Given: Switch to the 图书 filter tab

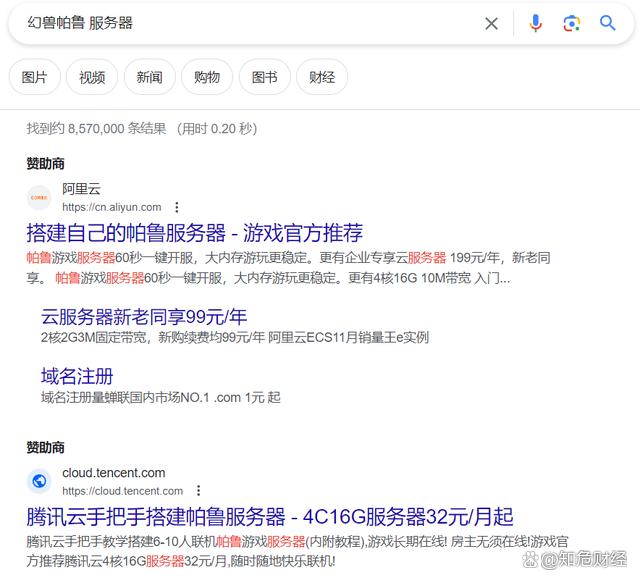Looking at the screenshot, I should [x=264, y=77].
